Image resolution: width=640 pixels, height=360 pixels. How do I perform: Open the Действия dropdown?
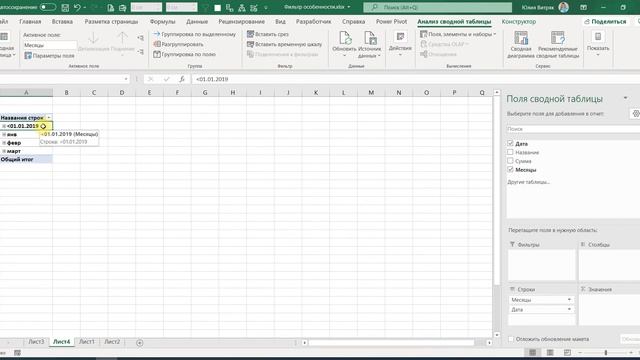point(400,44)
